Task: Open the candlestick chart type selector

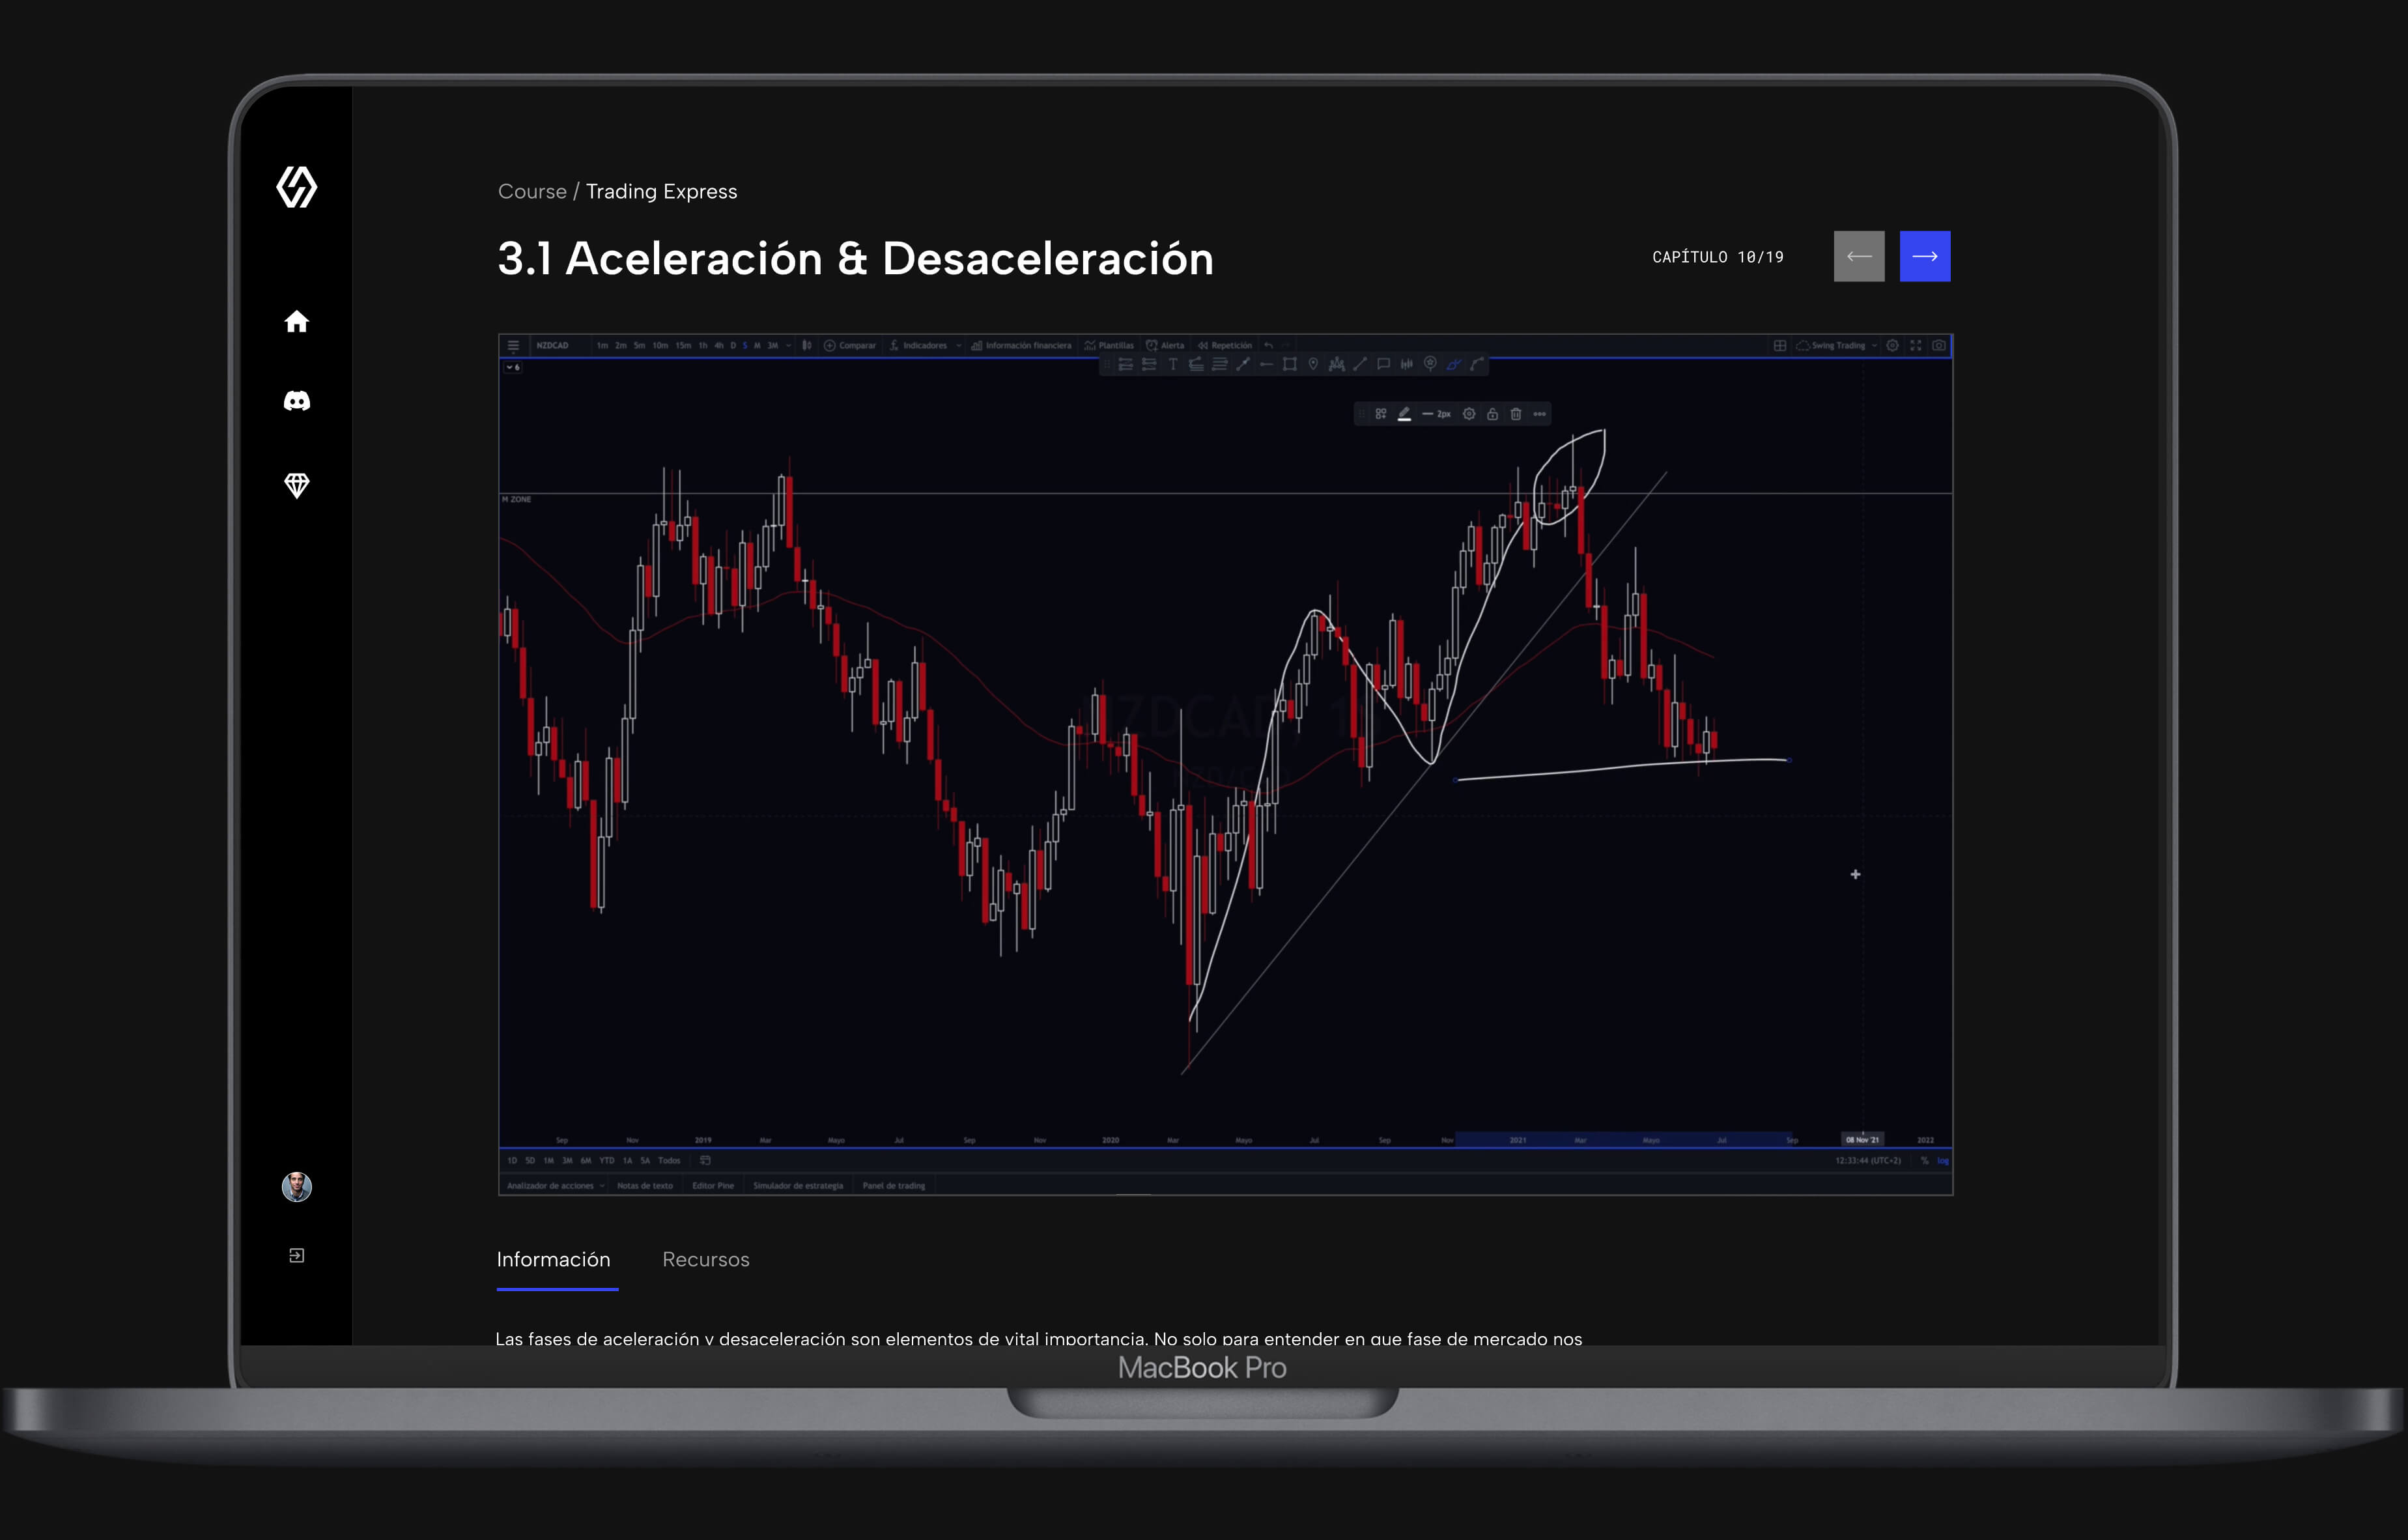Action: [x=807, y=346]
